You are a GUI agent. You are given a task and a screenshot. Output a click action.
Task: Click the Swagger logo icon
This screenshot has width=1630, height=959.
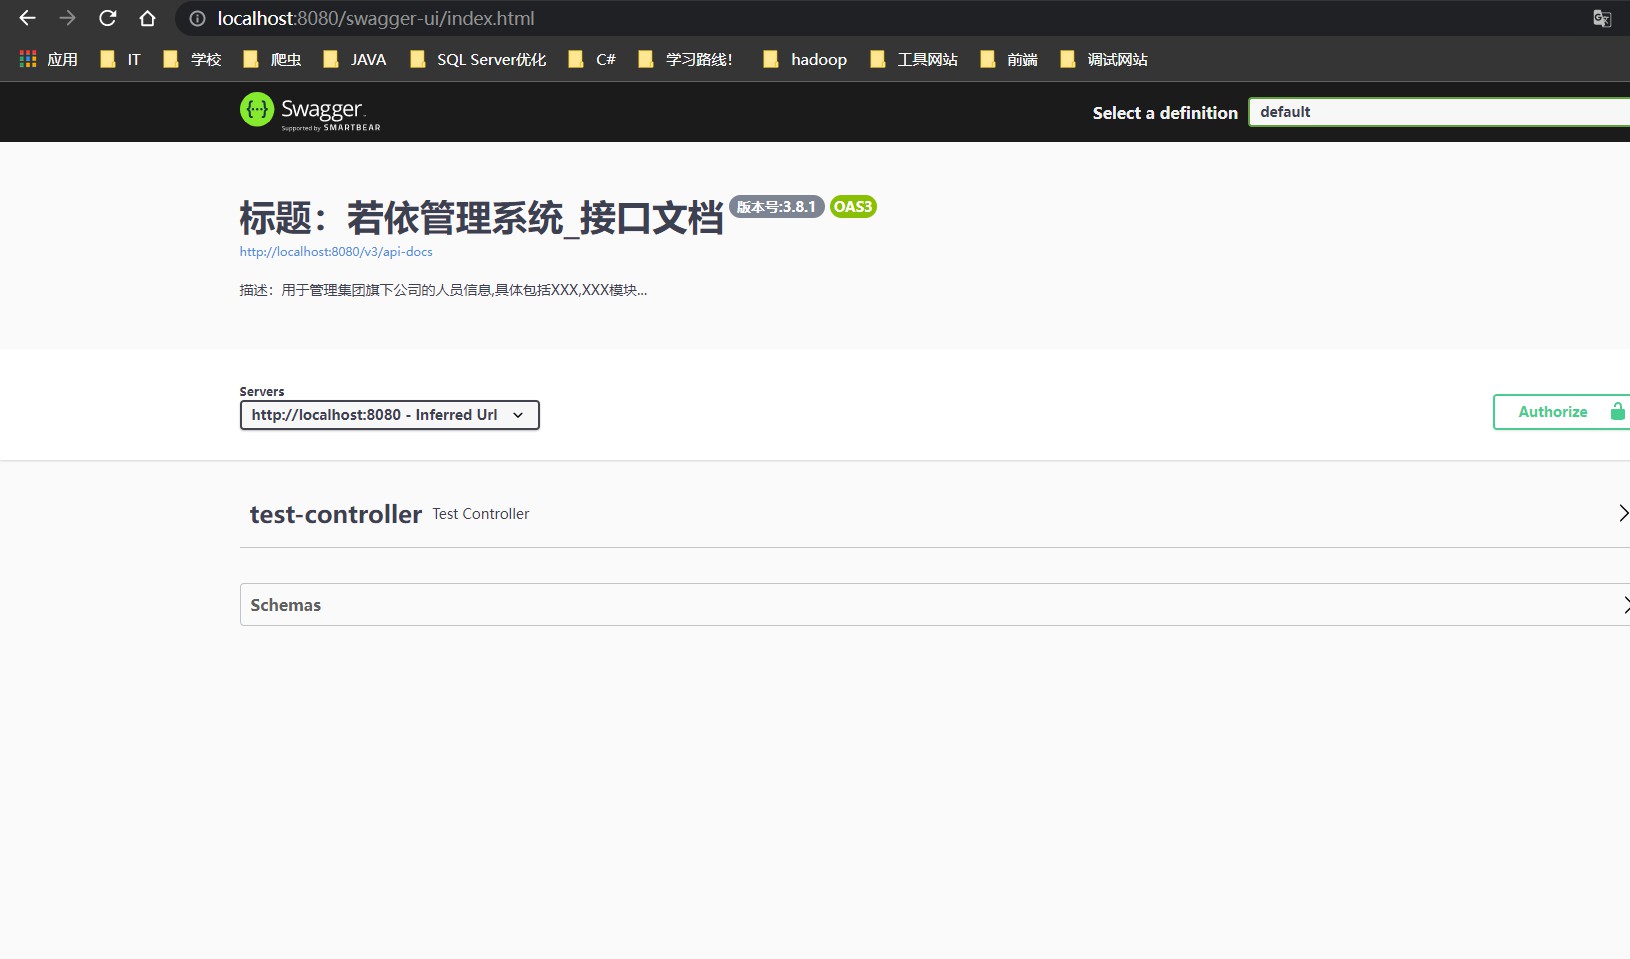pos(257,111)
